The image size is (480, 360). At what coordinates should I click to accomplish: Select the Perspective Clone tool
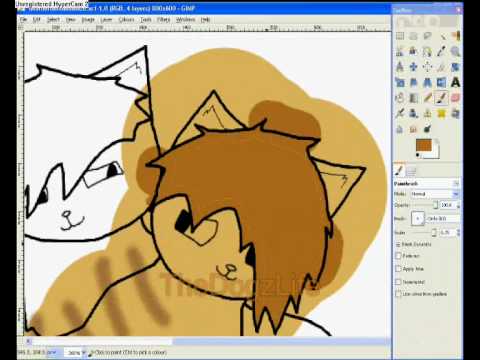click(455, 113)
